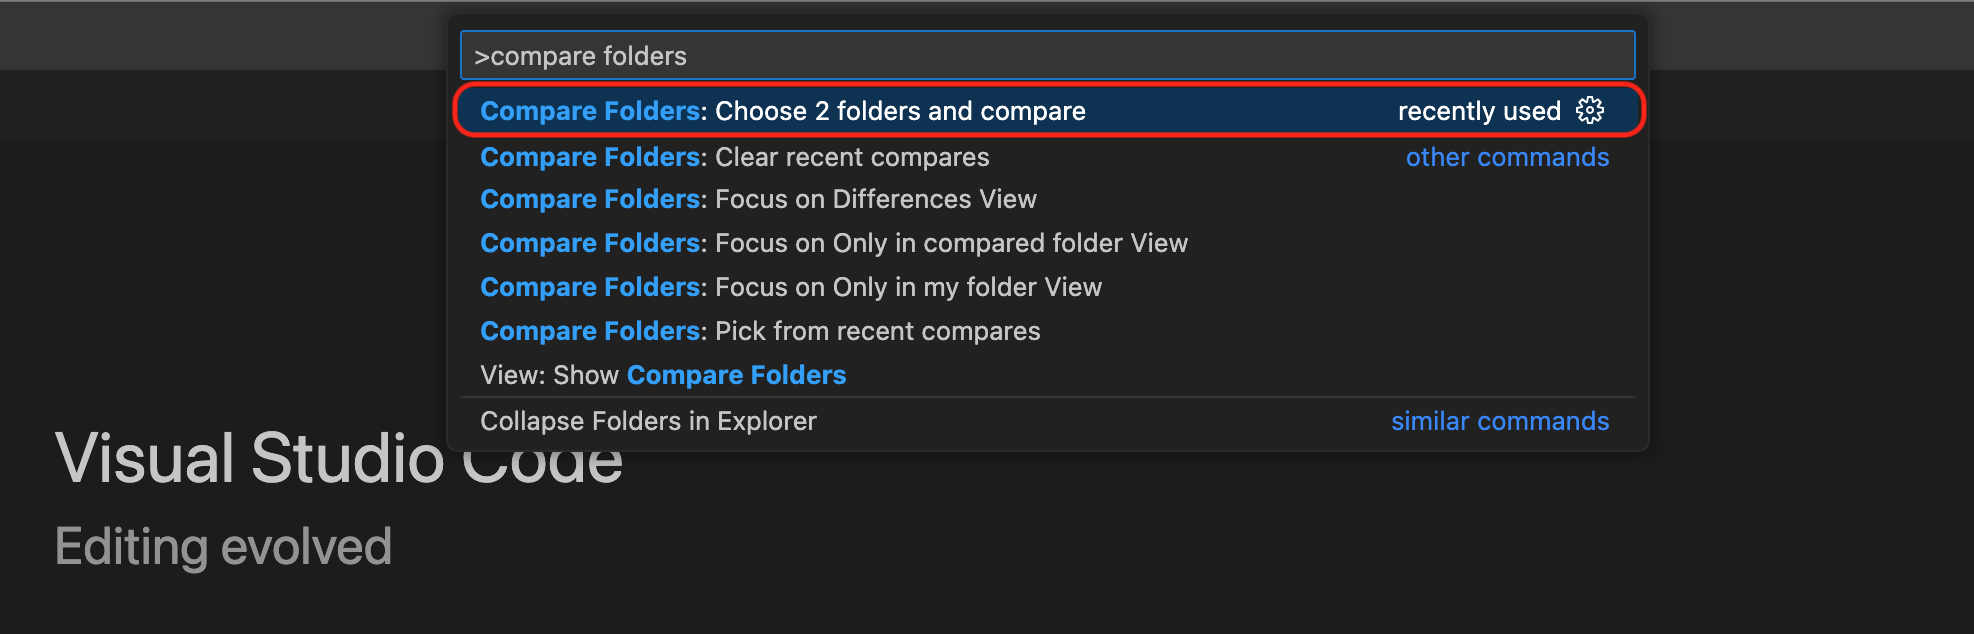Execute "Collapse Folders in Explorer"

(648, 421)
